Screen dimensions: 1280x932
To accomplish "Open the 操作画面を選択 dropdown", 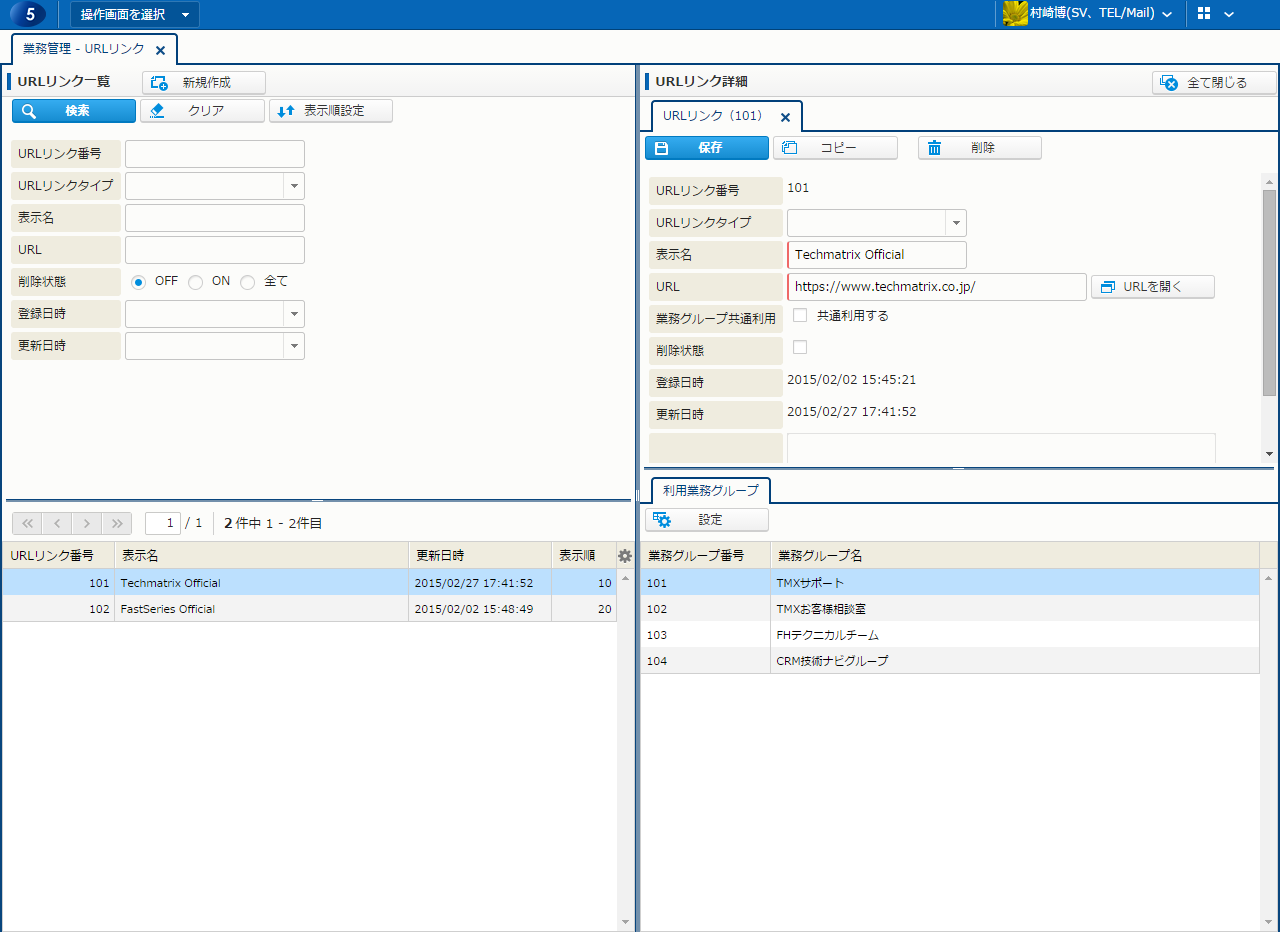I will 134,14.
